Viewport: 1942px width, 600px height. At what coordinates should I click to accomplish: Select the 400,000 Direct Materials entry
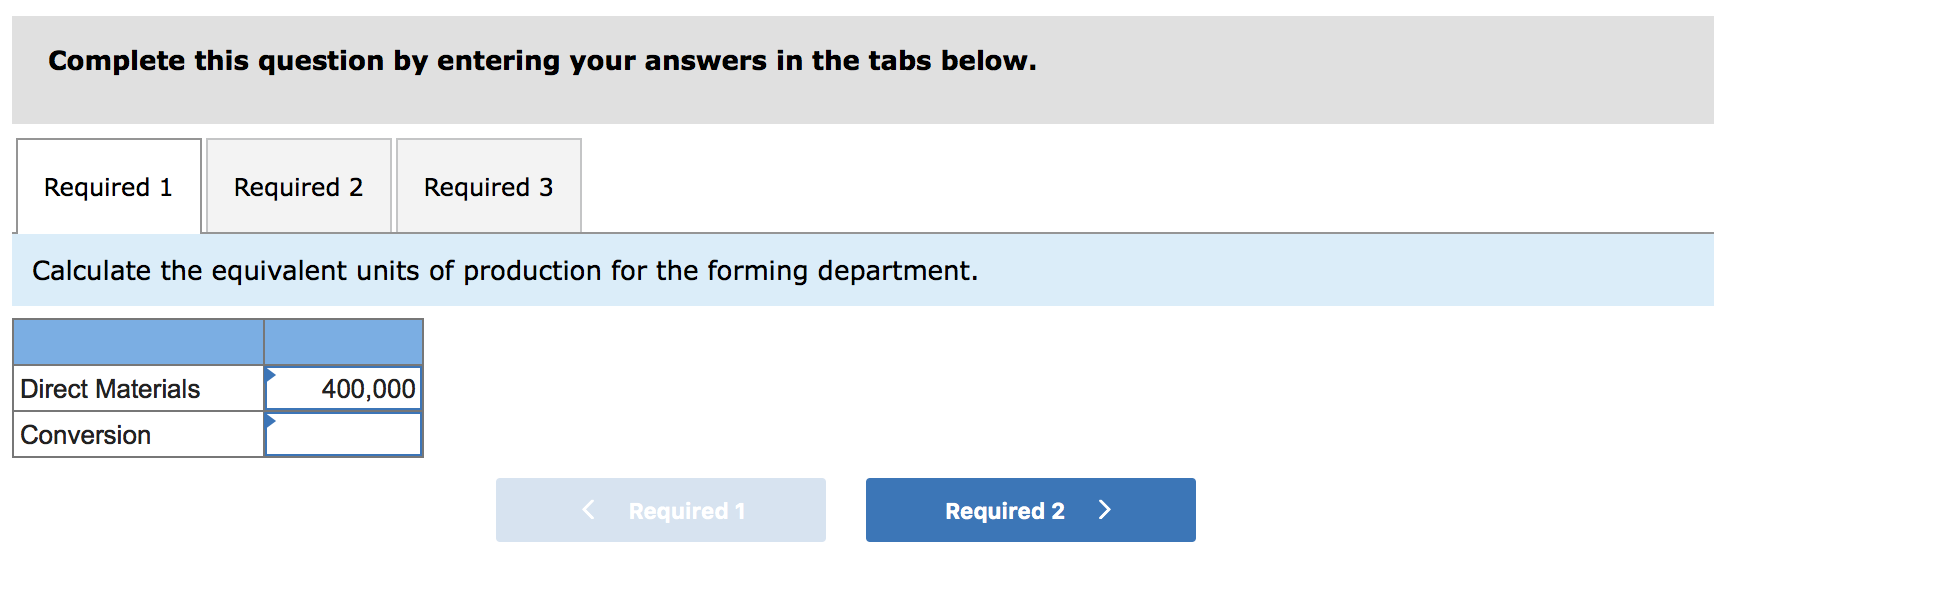point(345,389)
